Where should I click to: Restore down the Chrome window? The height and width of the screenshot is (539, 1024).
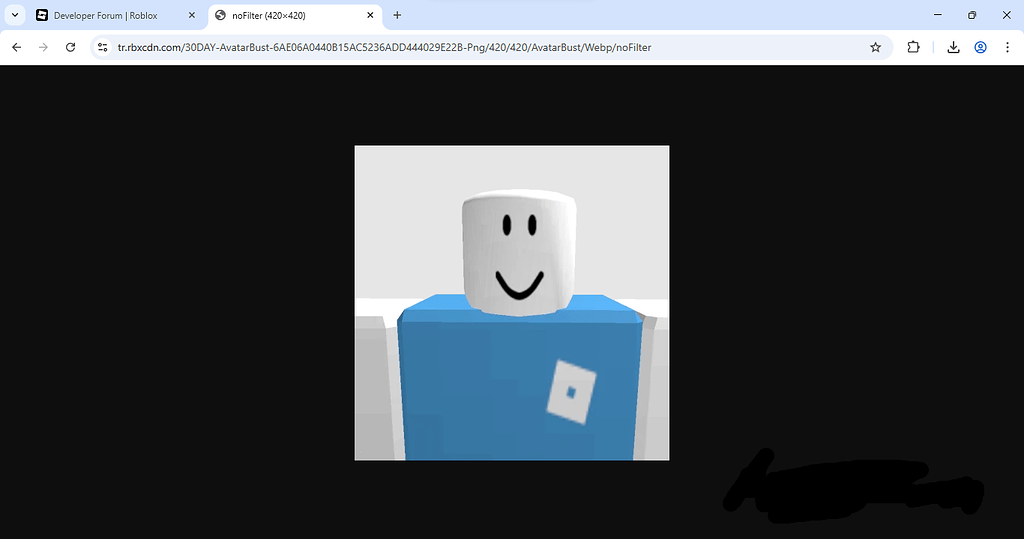972,15
